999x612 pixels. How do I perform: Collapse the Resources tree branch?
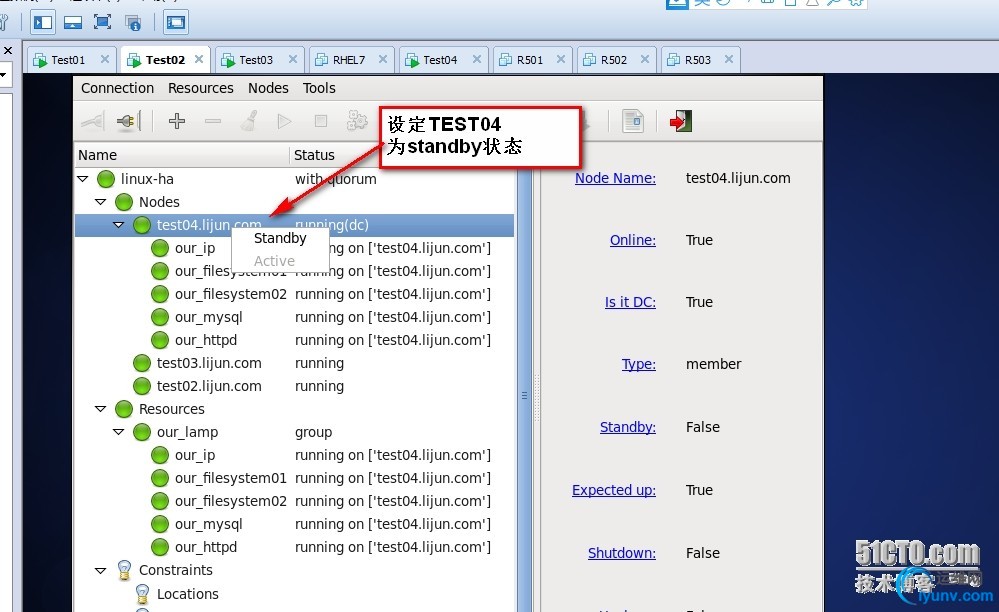(x=101, y=409)
